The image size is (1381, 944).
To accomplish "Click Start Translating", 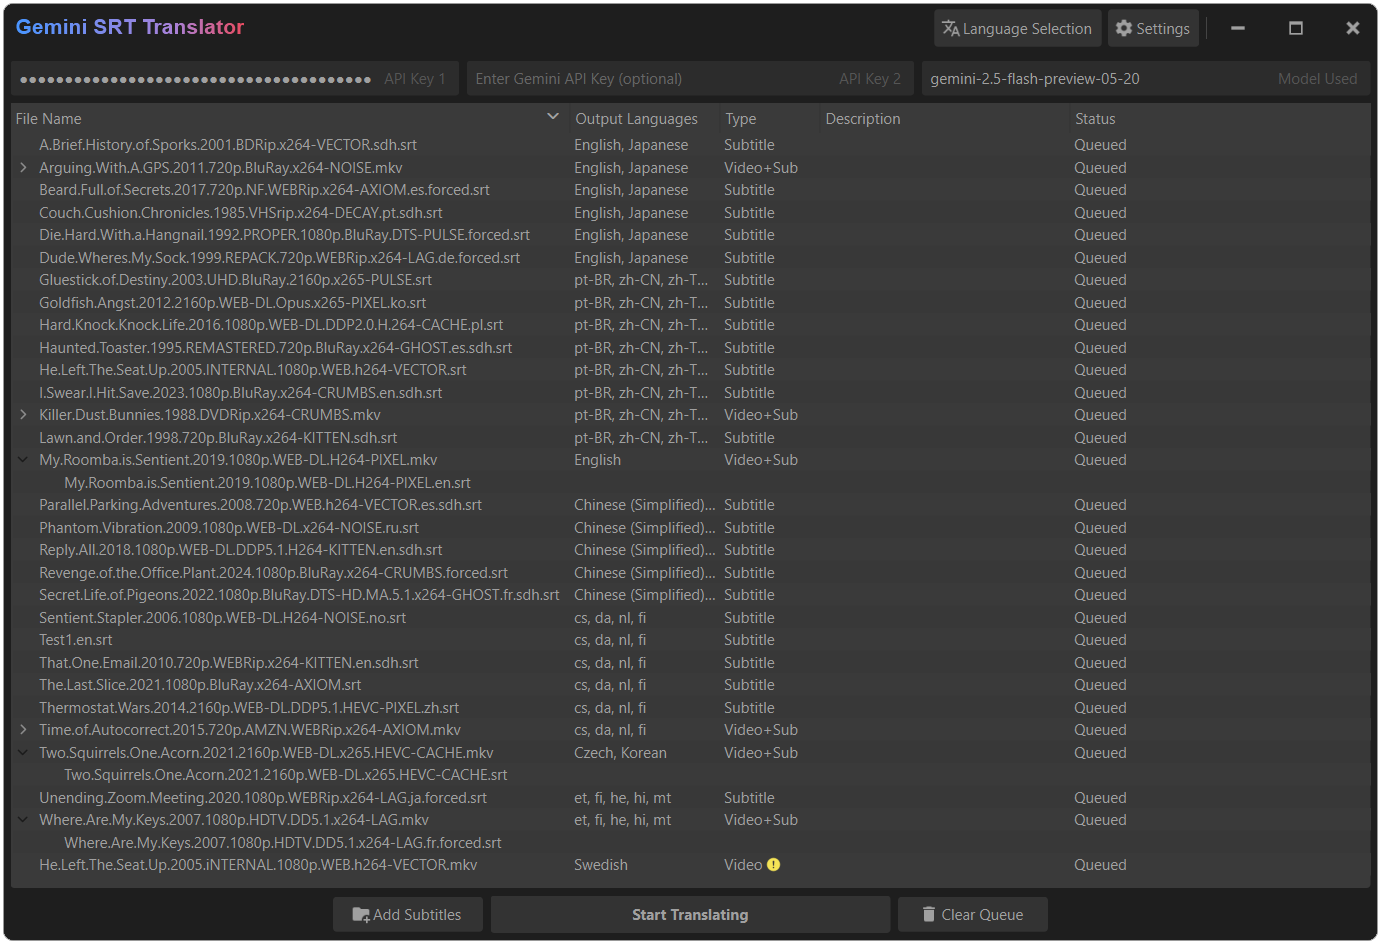I will click(x=690, y=914).
